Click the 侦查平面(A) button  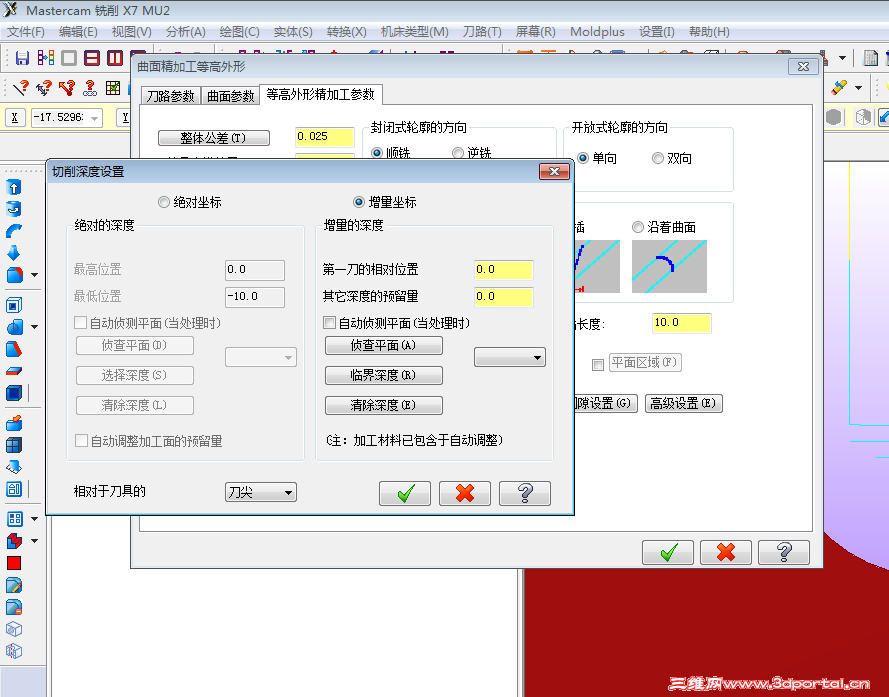point(383,345)
